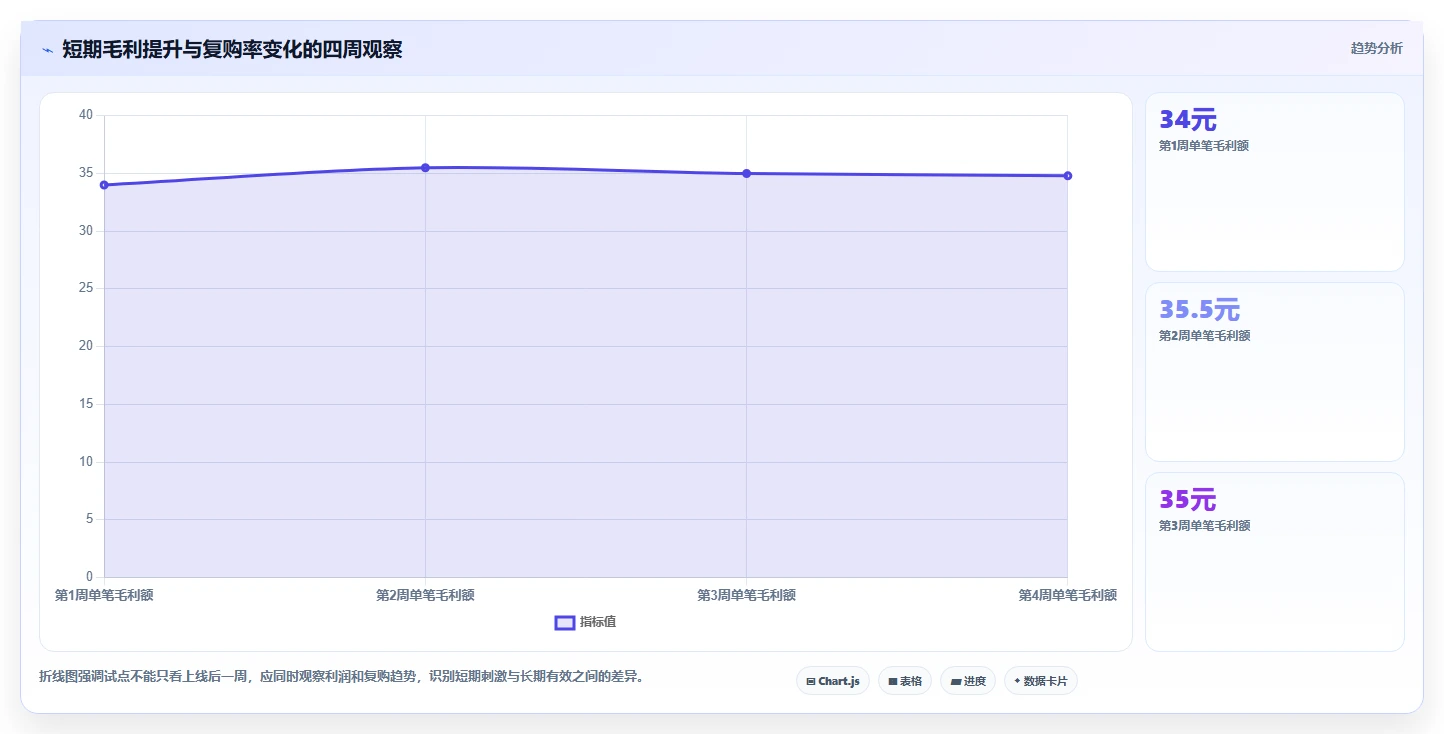Click the 第2周单笔毛利额 card caption
The image size is (1444, 734).
click(x=1204, y=336)
